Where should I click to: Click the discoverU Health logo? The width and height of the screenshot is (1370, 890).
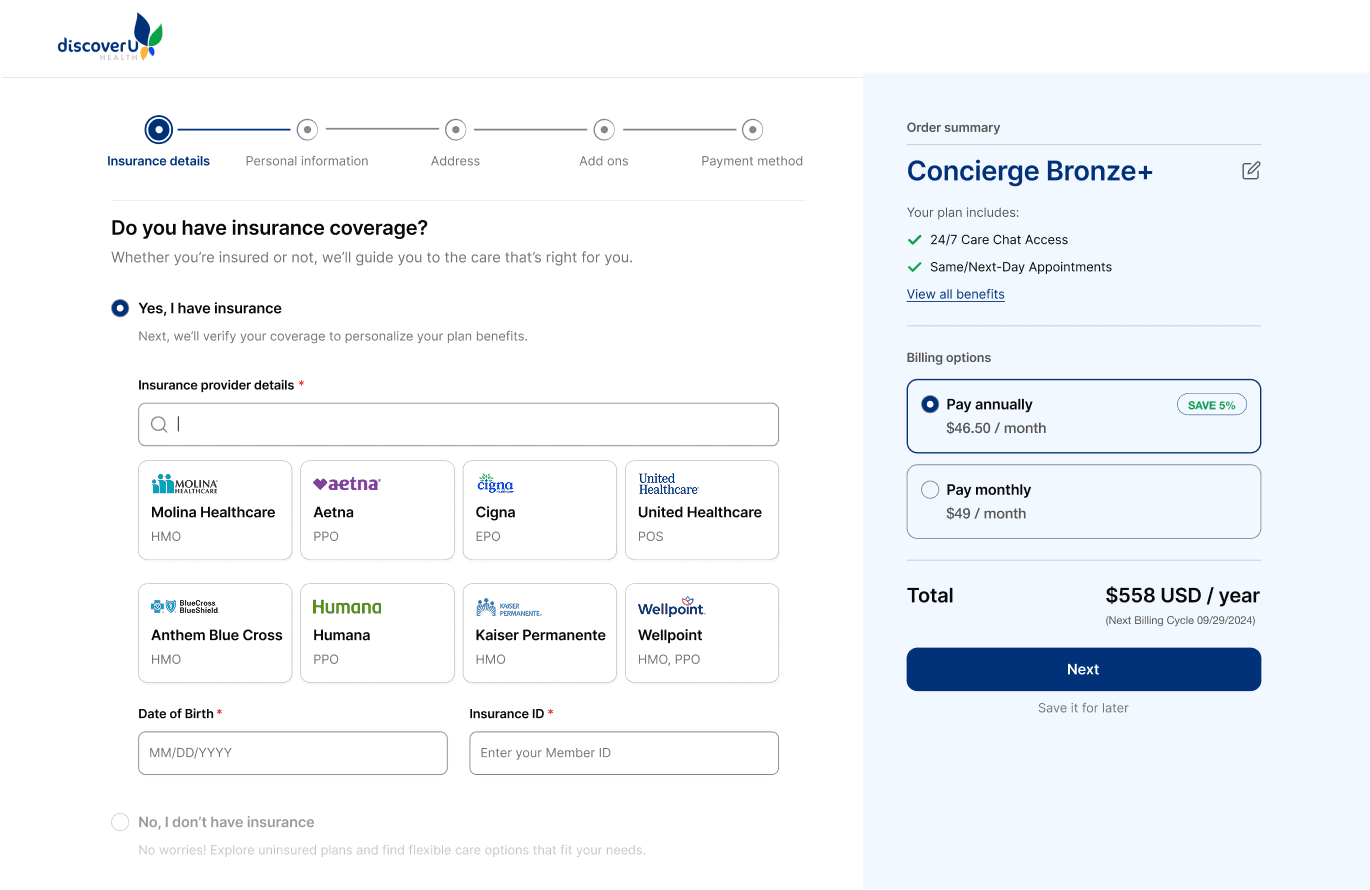coord(109,38)
